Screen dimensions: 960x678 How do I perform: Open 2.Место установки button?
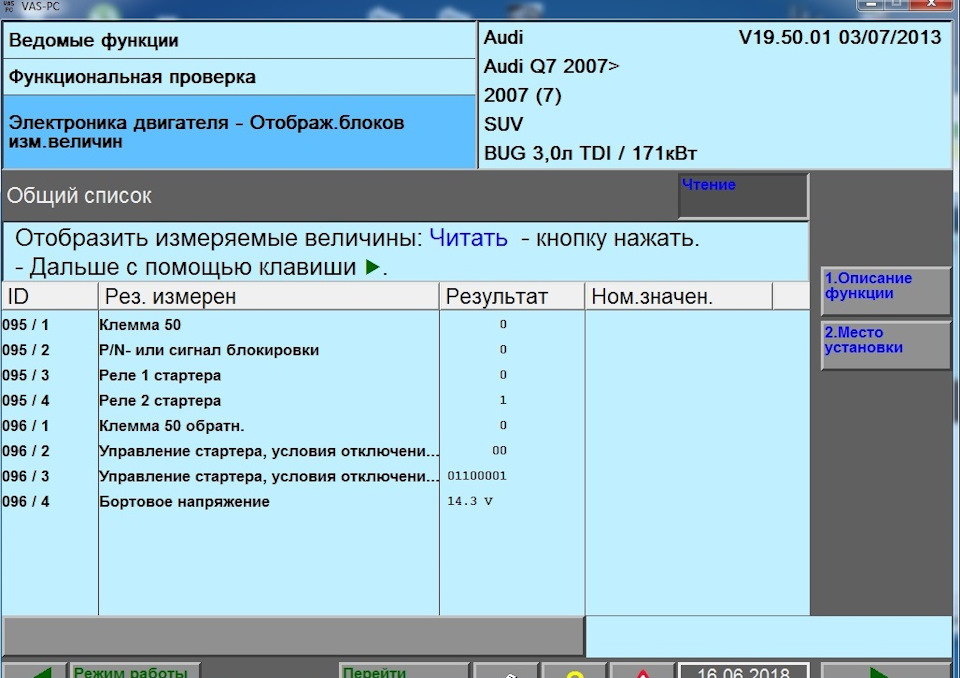point(885,344)
